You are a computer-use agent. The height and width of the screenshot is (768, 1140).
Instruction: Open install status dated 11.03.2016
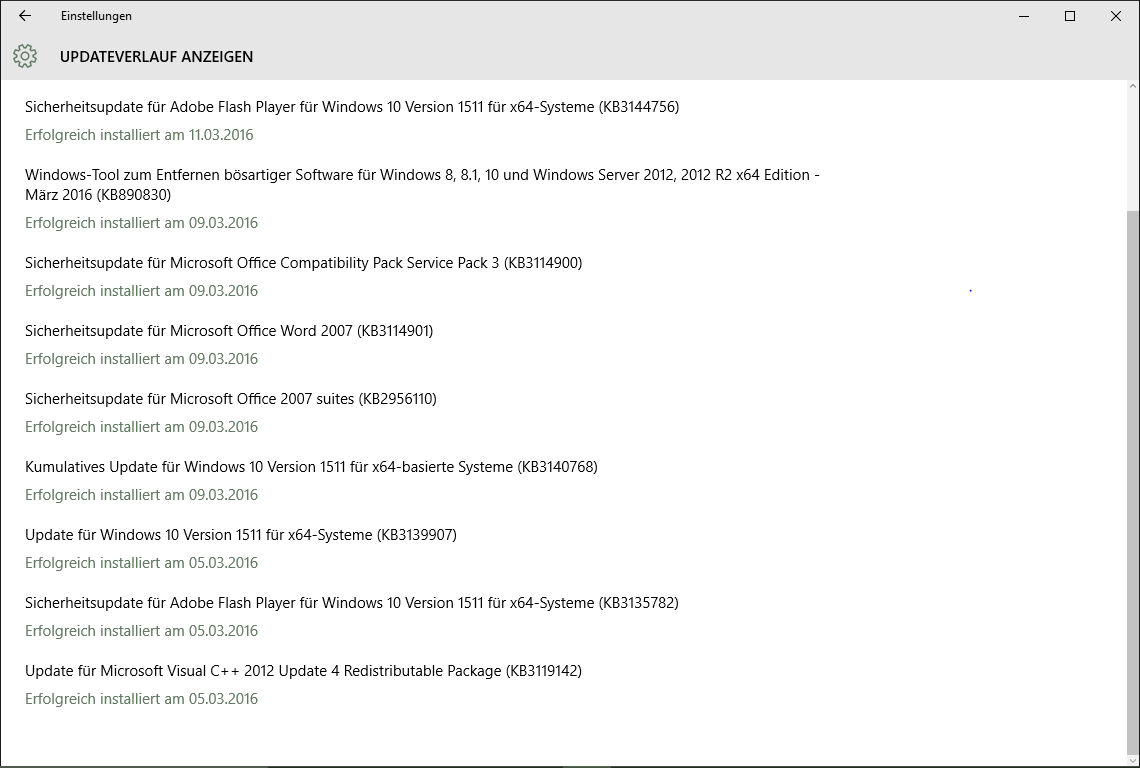pos(139,135)
